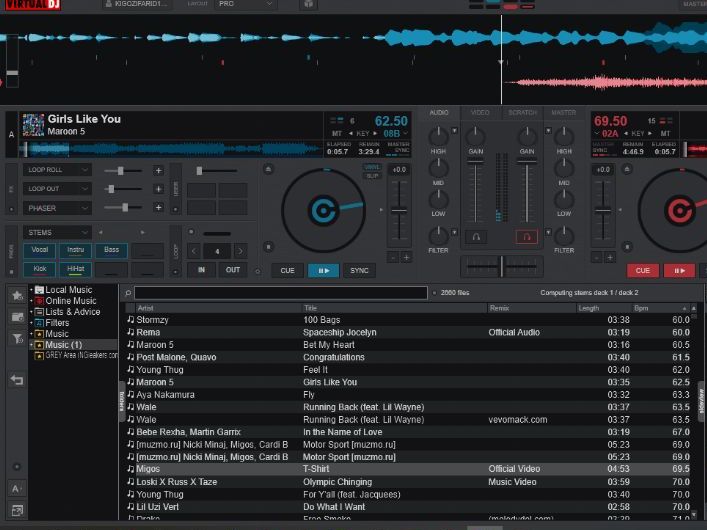
Task: Select the Migos T-Shirt track row
Action: coord(408,469)
